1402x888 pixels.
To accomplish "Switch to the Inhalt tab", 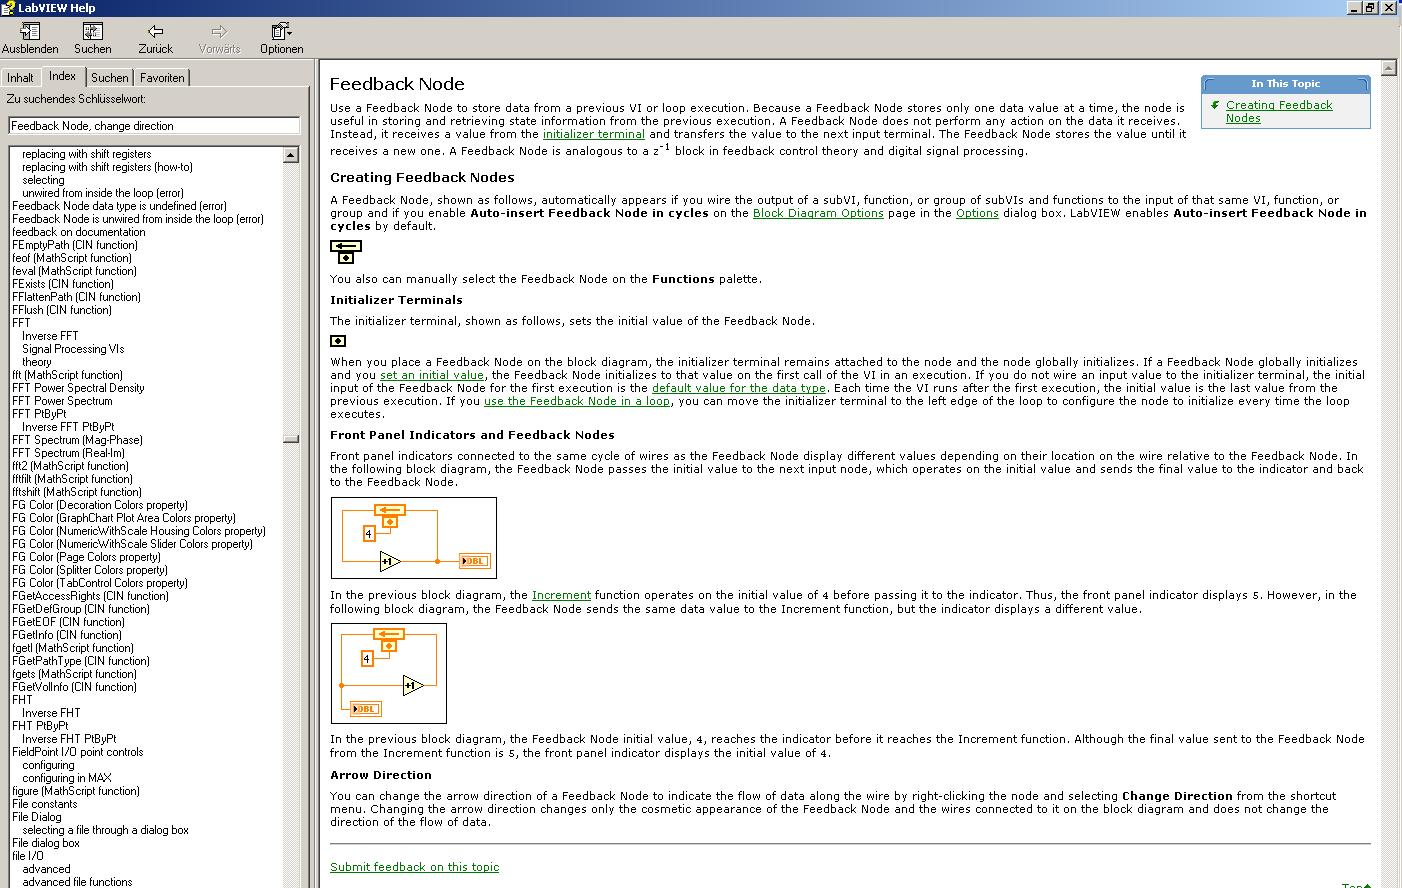I will point(20,78).
